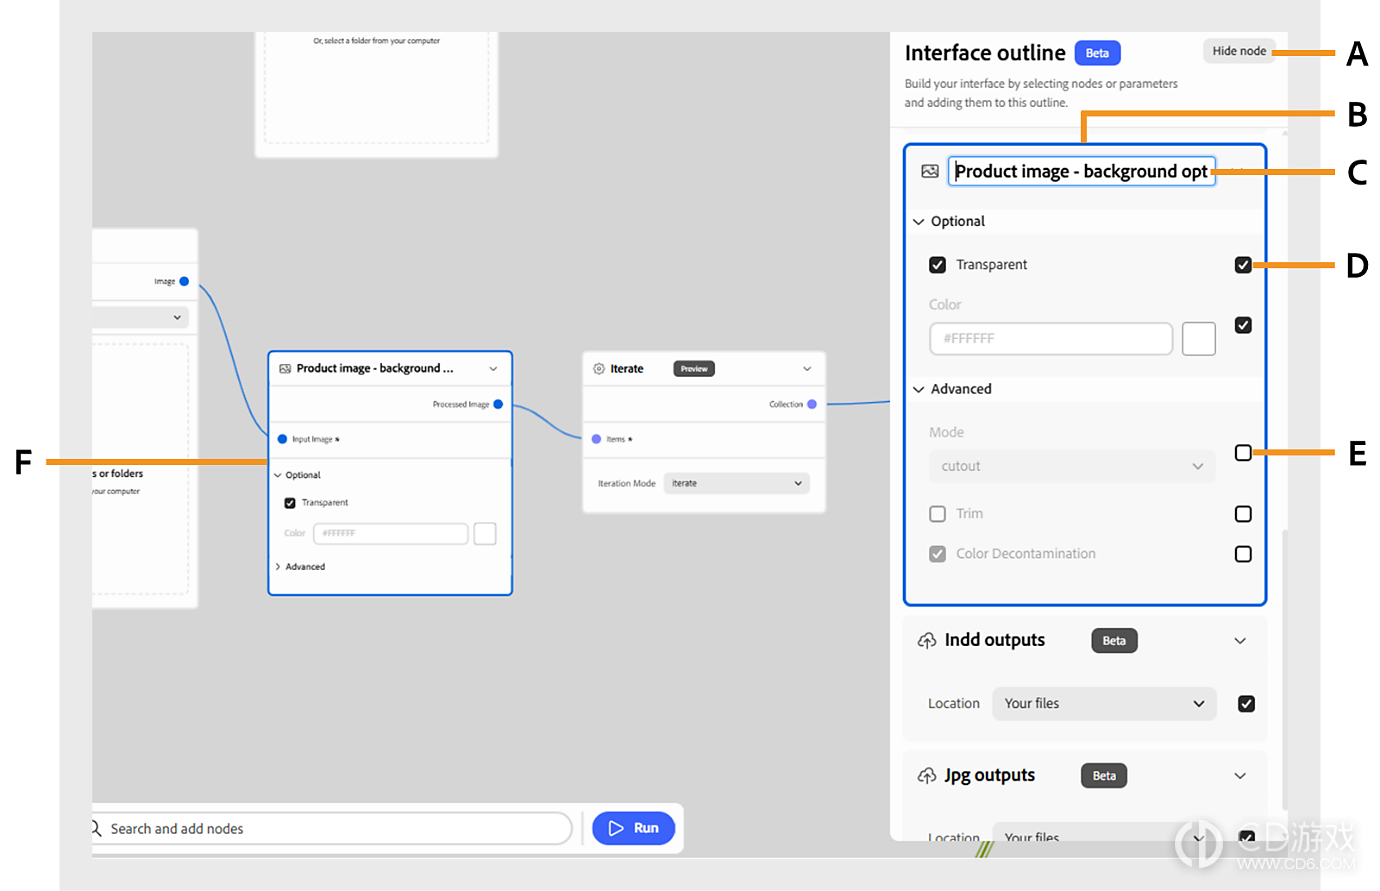Enable the Trim outline inclusion checkbox
Viewport: 1380px width, 891px height.
point(1243,514)
